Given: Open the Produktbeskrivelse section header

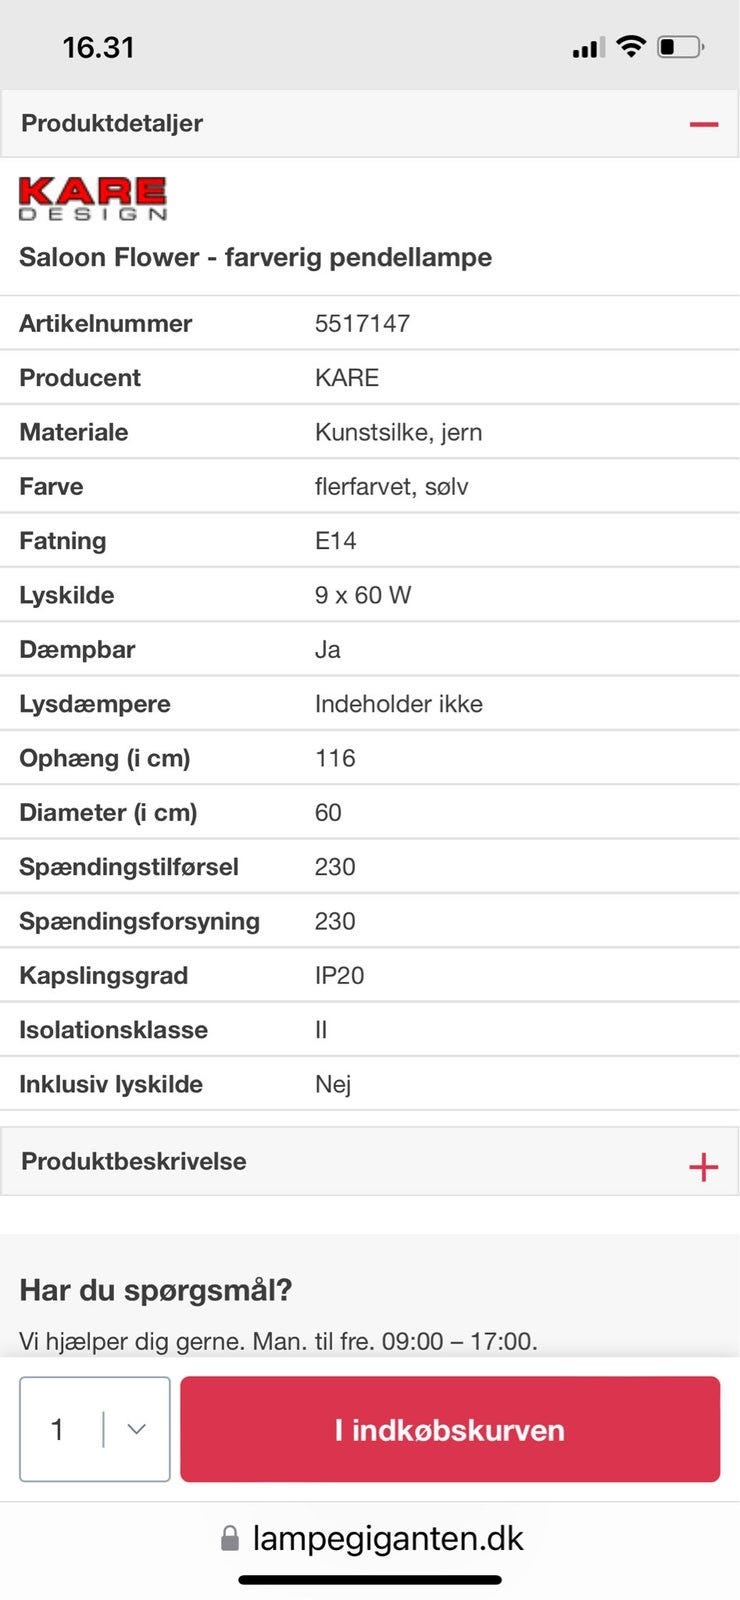Looking at the screenshot, I should (x=370, y=1161).
